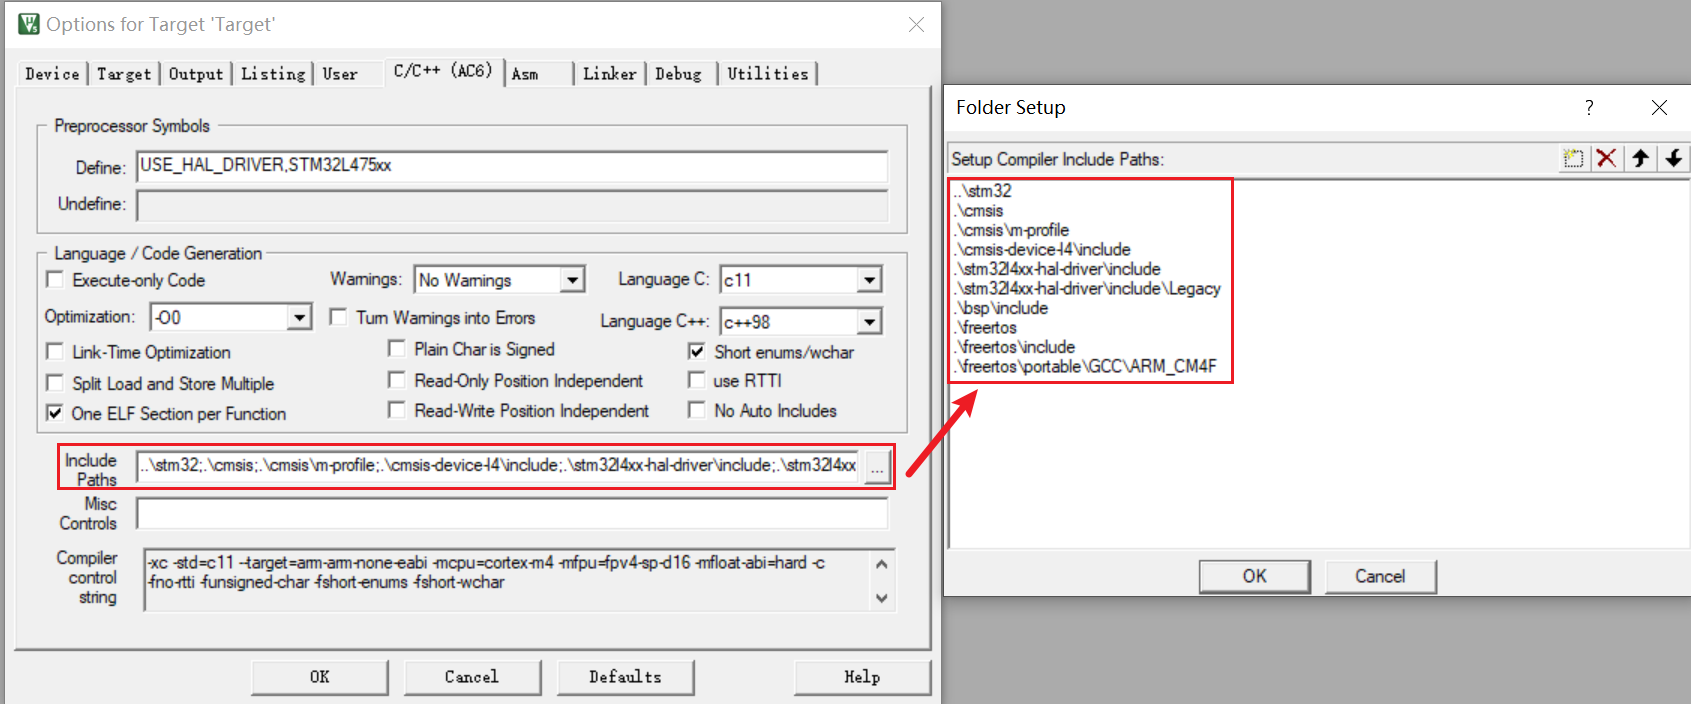Switch to the Debug tab

[x=678, y=74]
